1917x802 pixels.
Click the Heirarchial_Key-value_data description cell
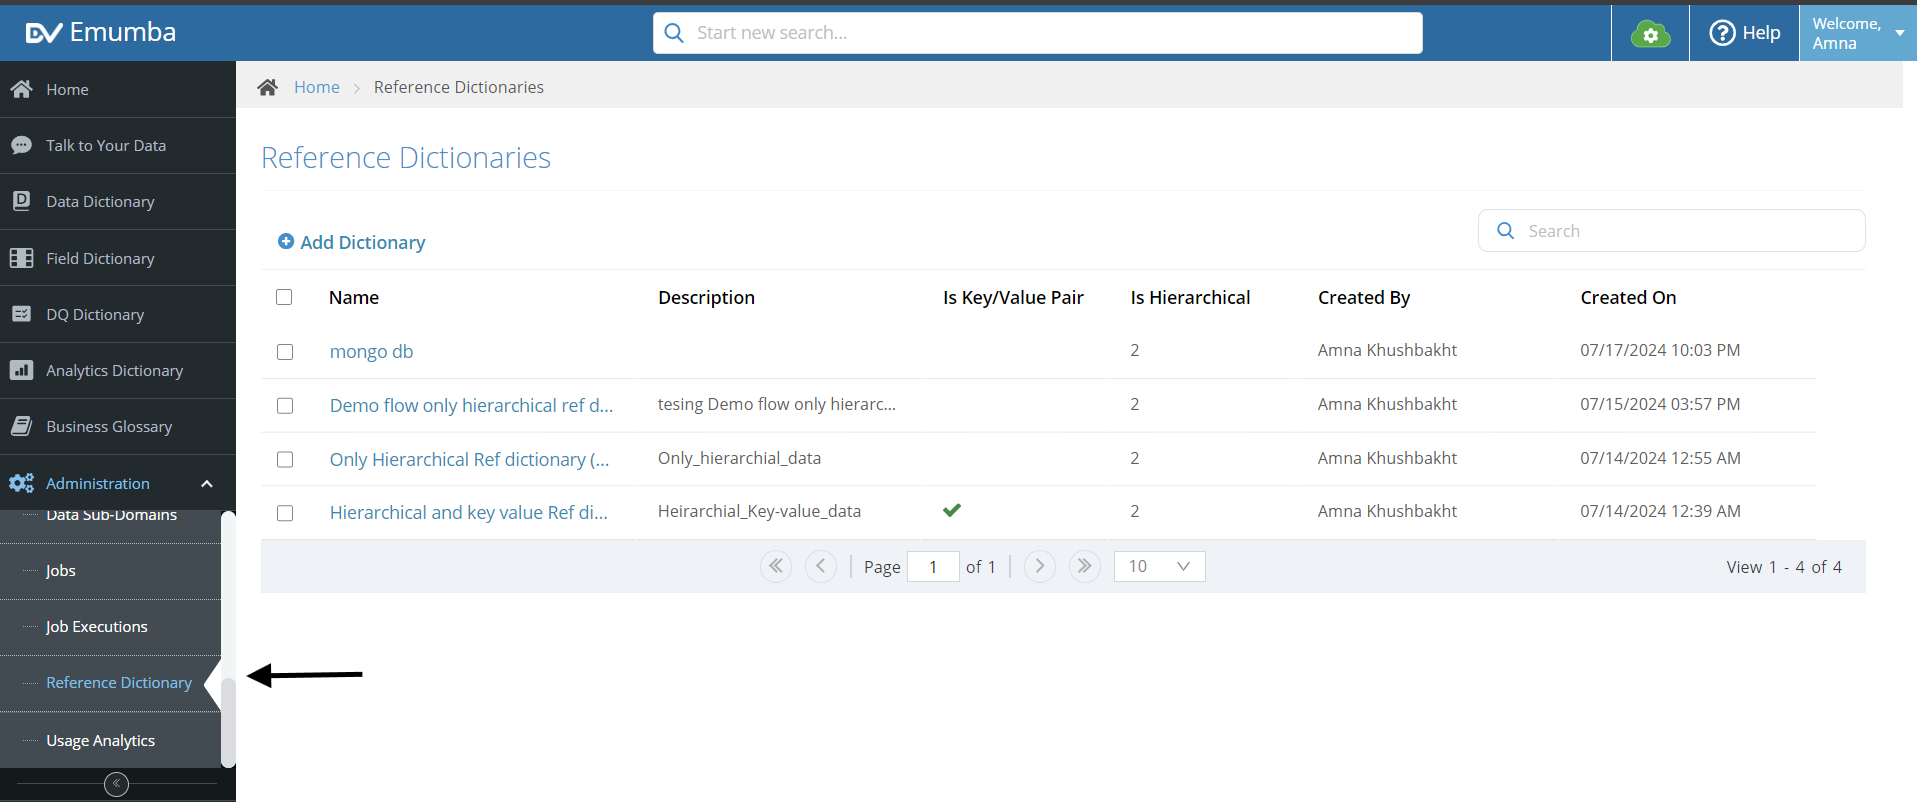759,511
